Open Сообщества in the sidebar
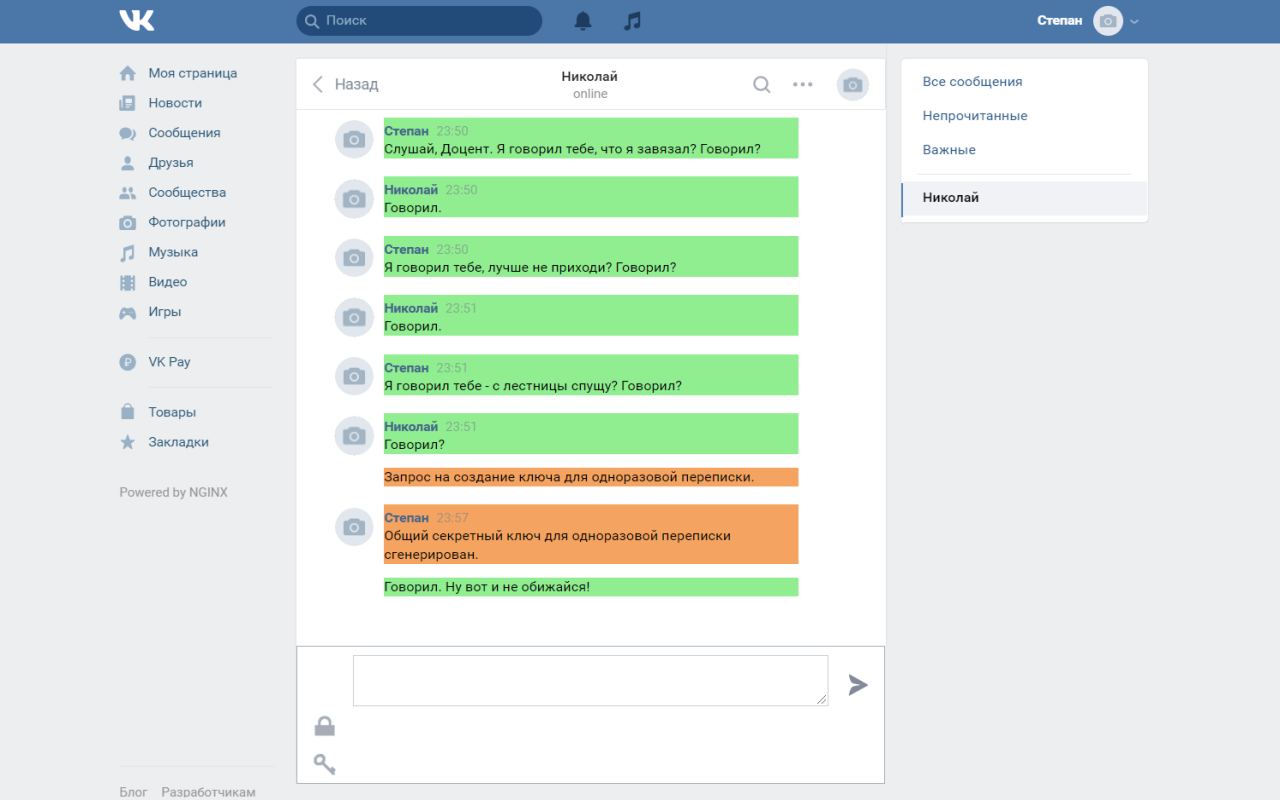The height and width of the screenshot is (800, 1280). pos(187,193)
